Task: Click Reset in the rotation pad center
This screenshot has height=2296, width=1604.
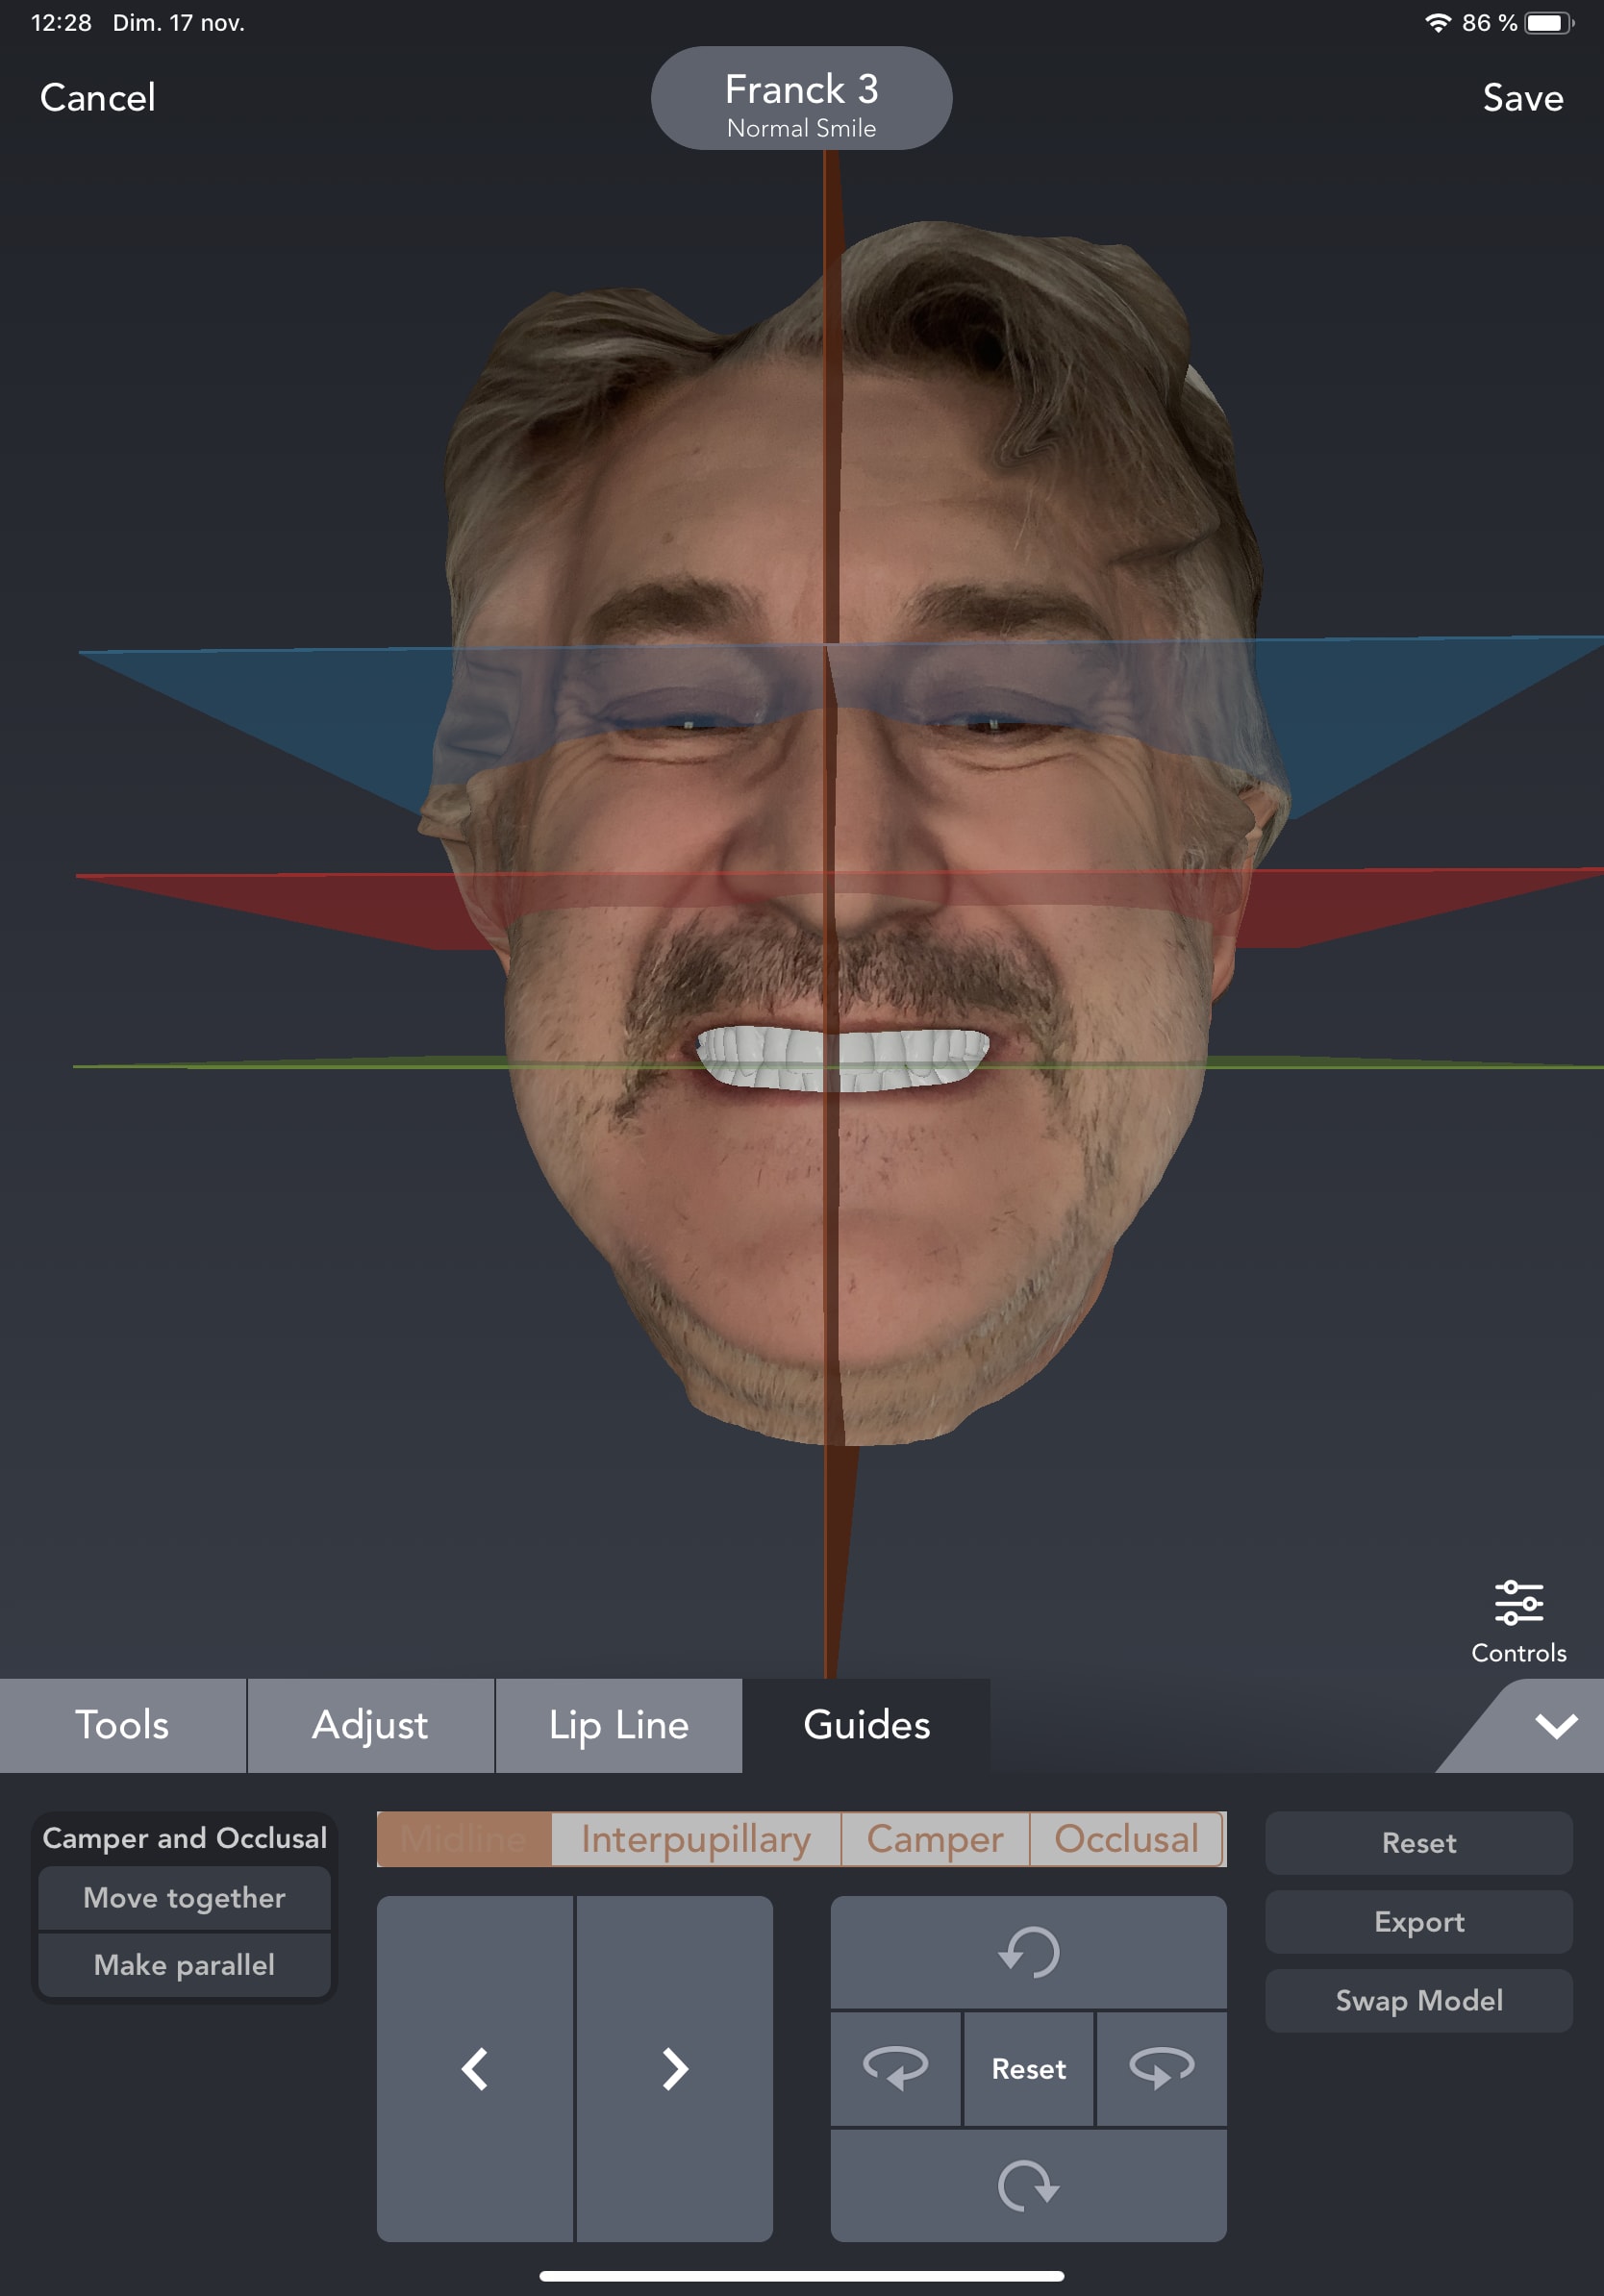Action: point(1028,2068)
